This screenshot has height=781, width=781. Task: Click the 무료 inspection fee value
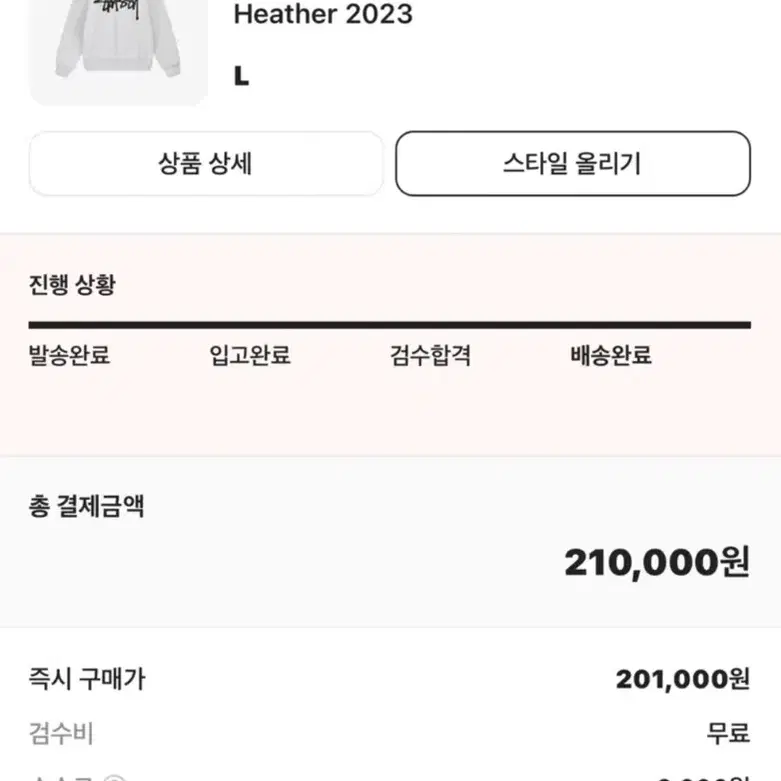728,734
